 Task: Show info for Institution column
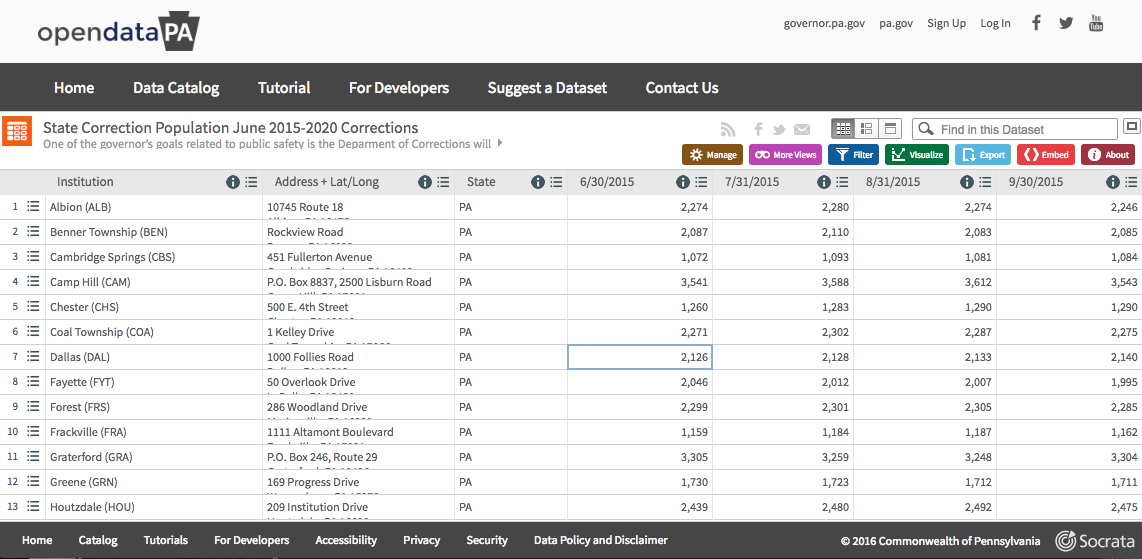[x=233, y=182]
